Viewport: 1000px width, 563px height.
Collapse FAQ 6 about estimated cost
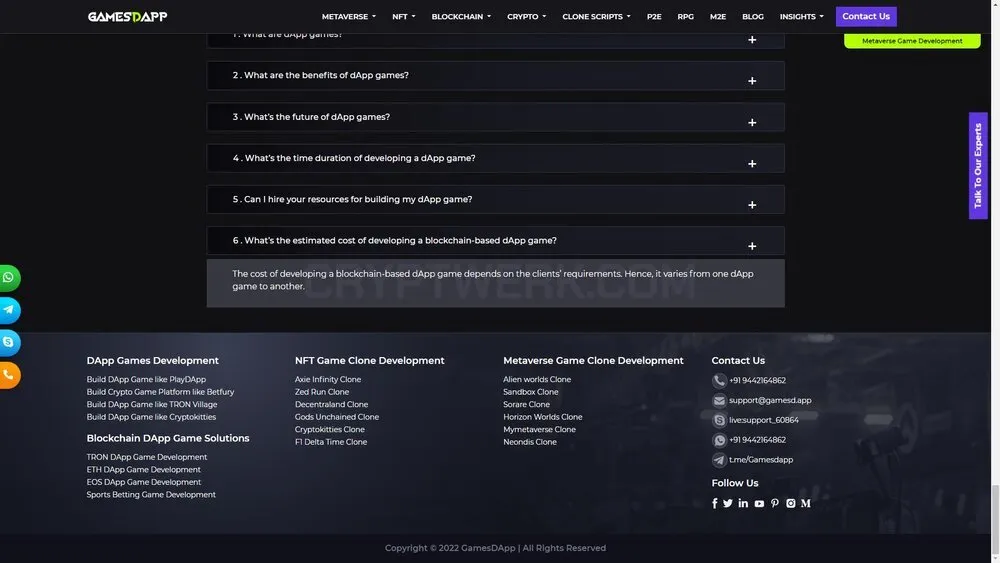point(496,241)
